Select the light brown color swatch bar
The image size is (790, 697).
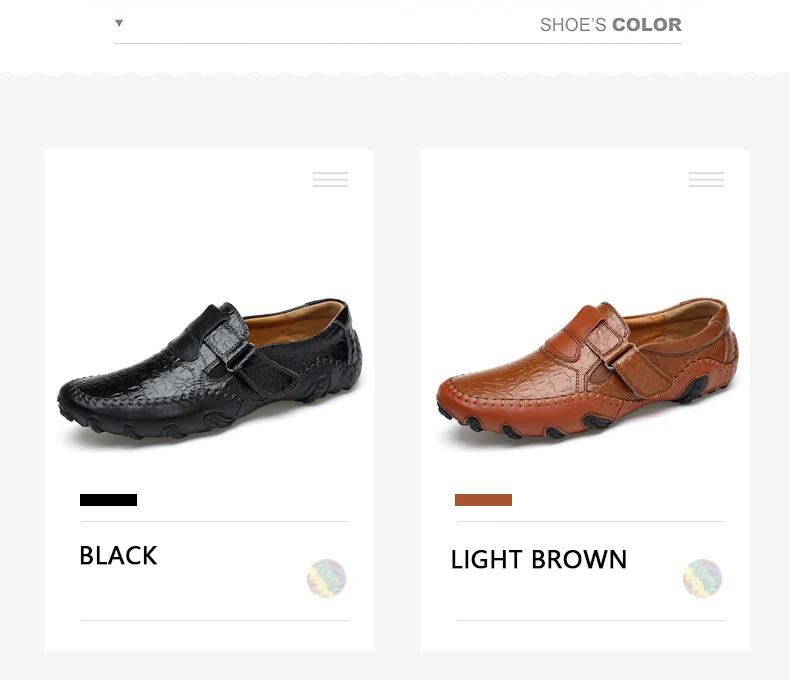[x=483, y=500]
